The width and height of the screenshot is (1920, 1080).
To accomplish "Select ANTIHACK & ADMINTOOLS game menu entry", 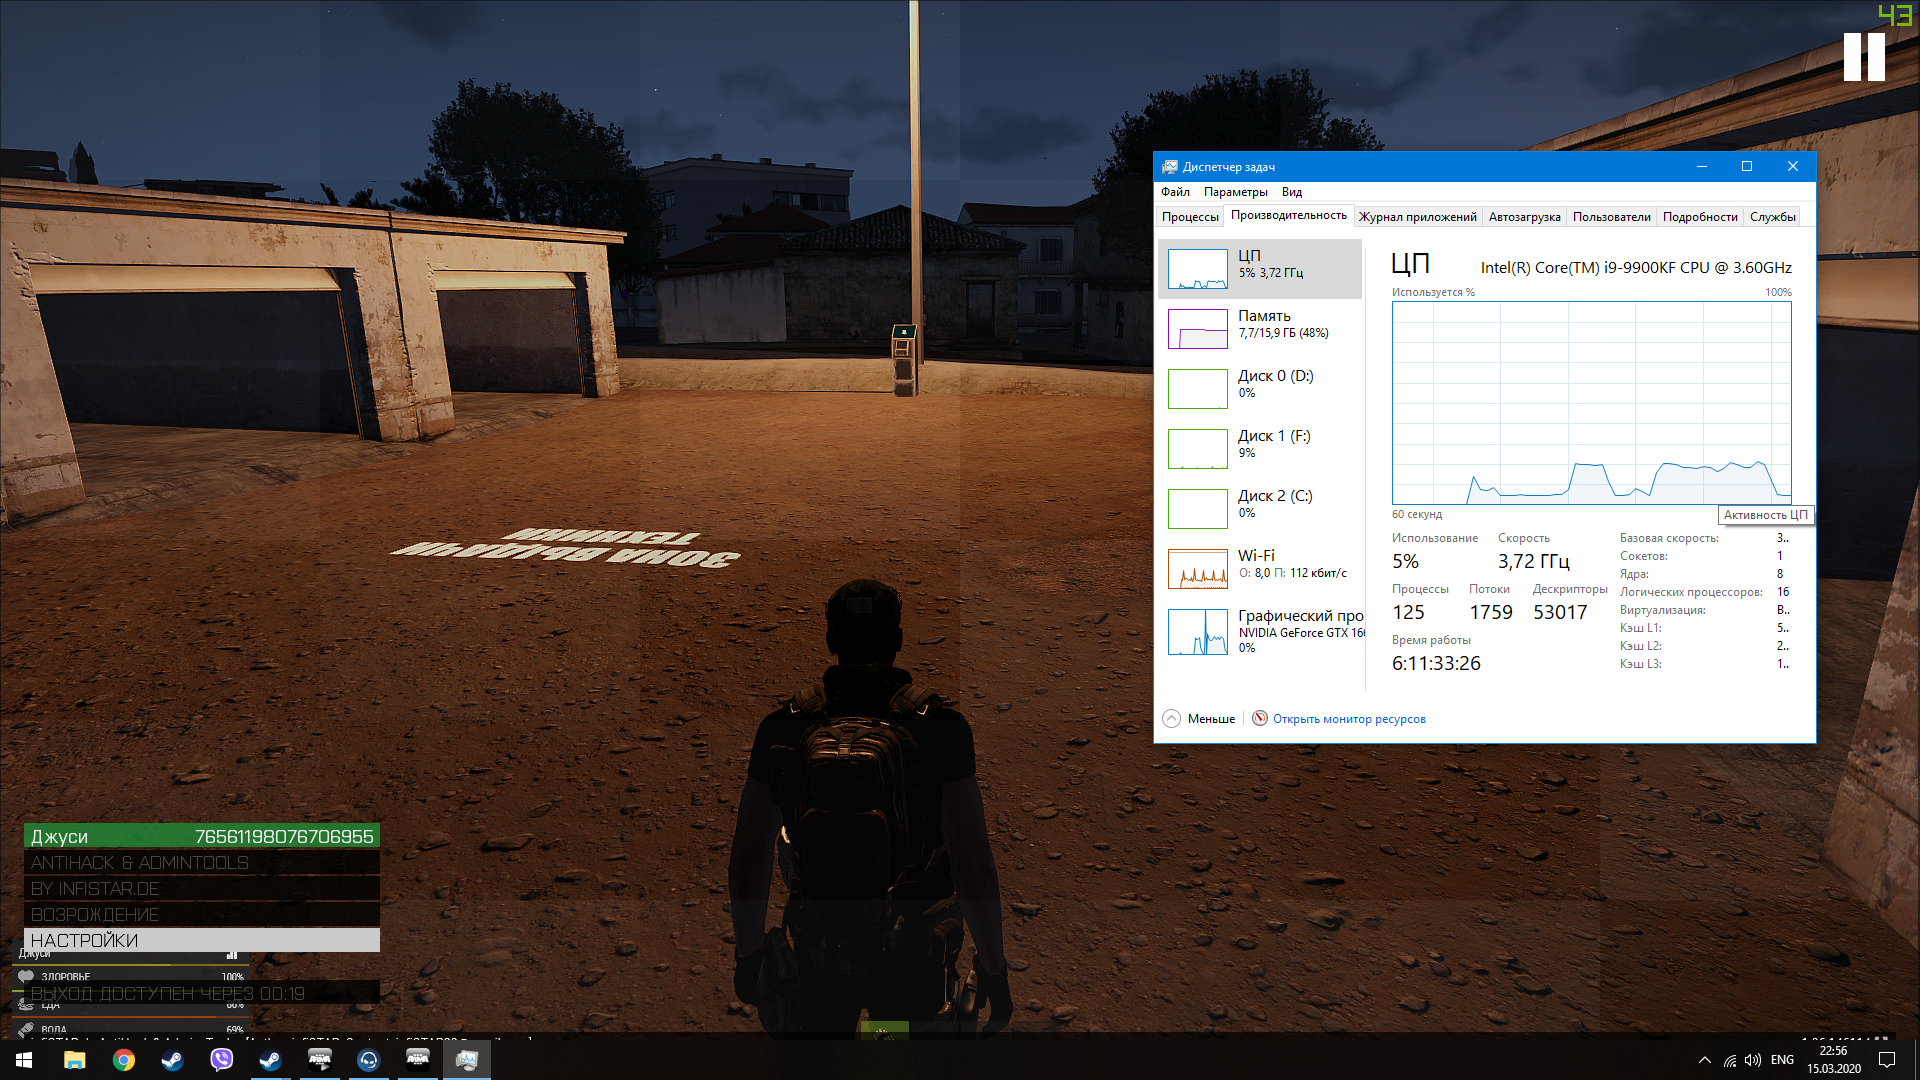I will [202, 862].
